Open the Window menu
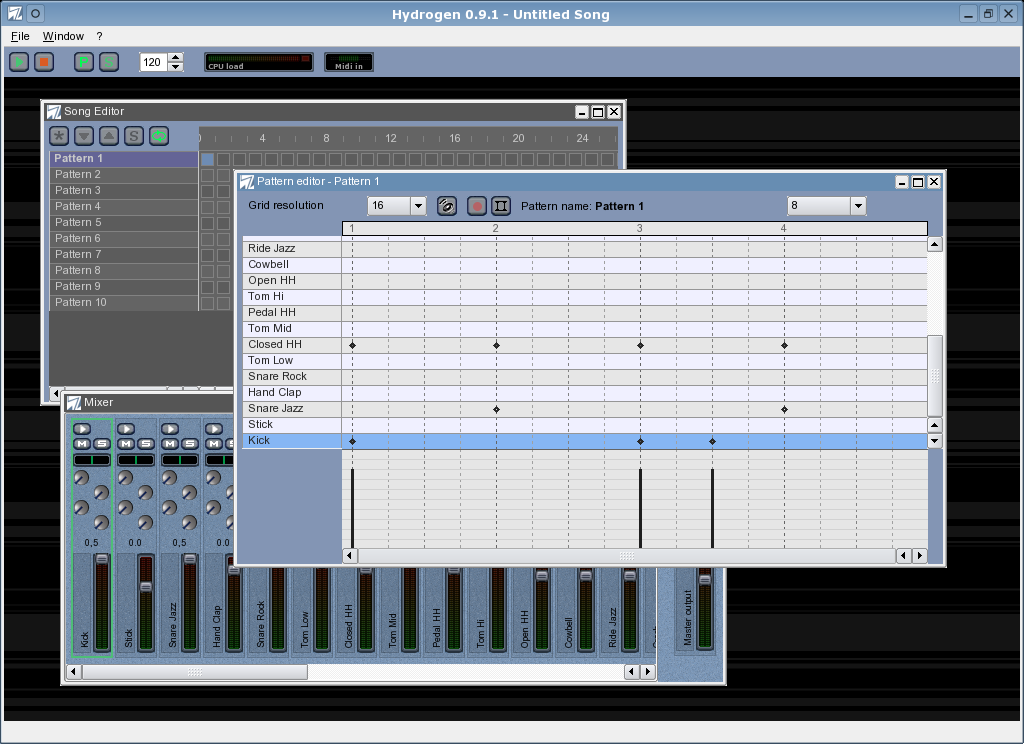Viewport: 1024px width, 744px height. pyautogui.click(x=63, y=36)
